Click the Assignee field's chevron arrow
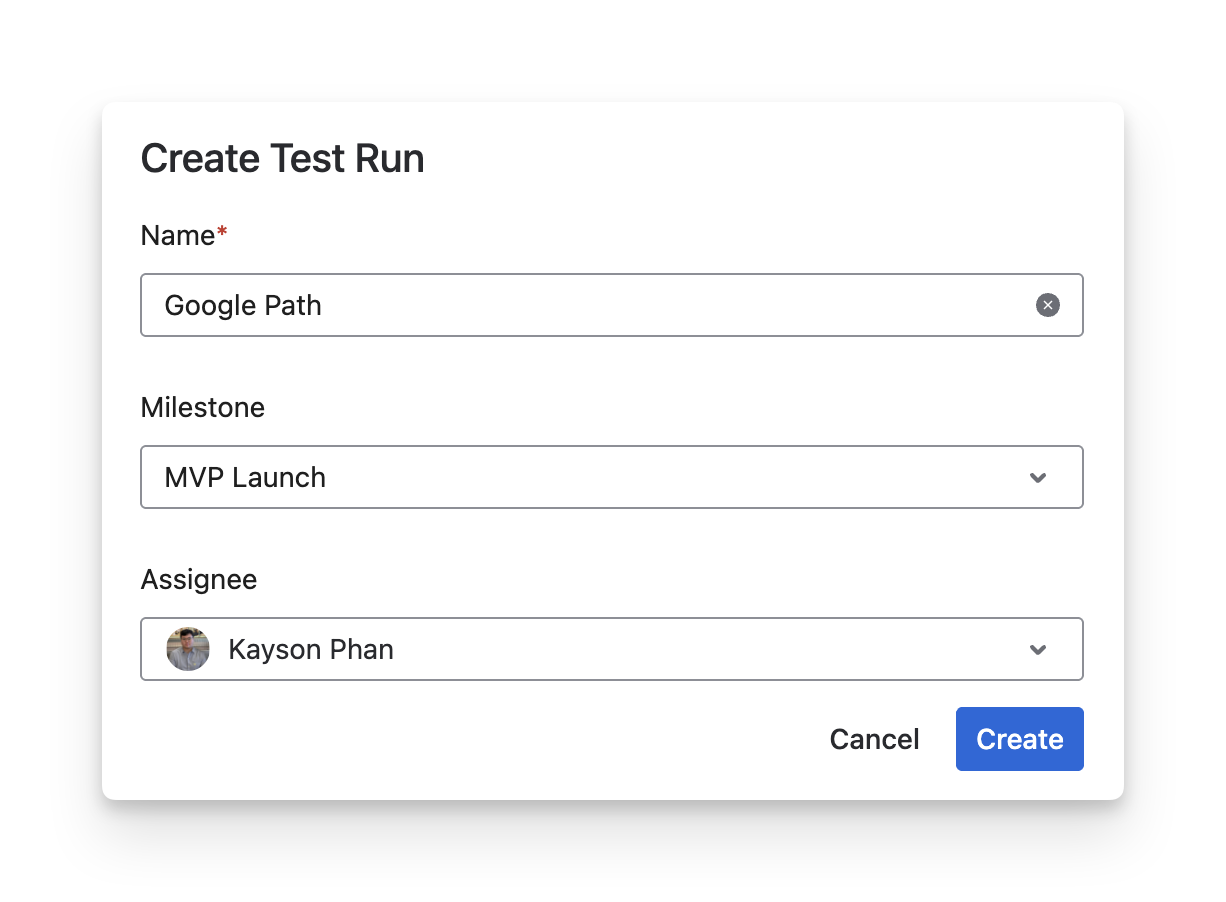1226x902 pixels. tap(1038, 650)
